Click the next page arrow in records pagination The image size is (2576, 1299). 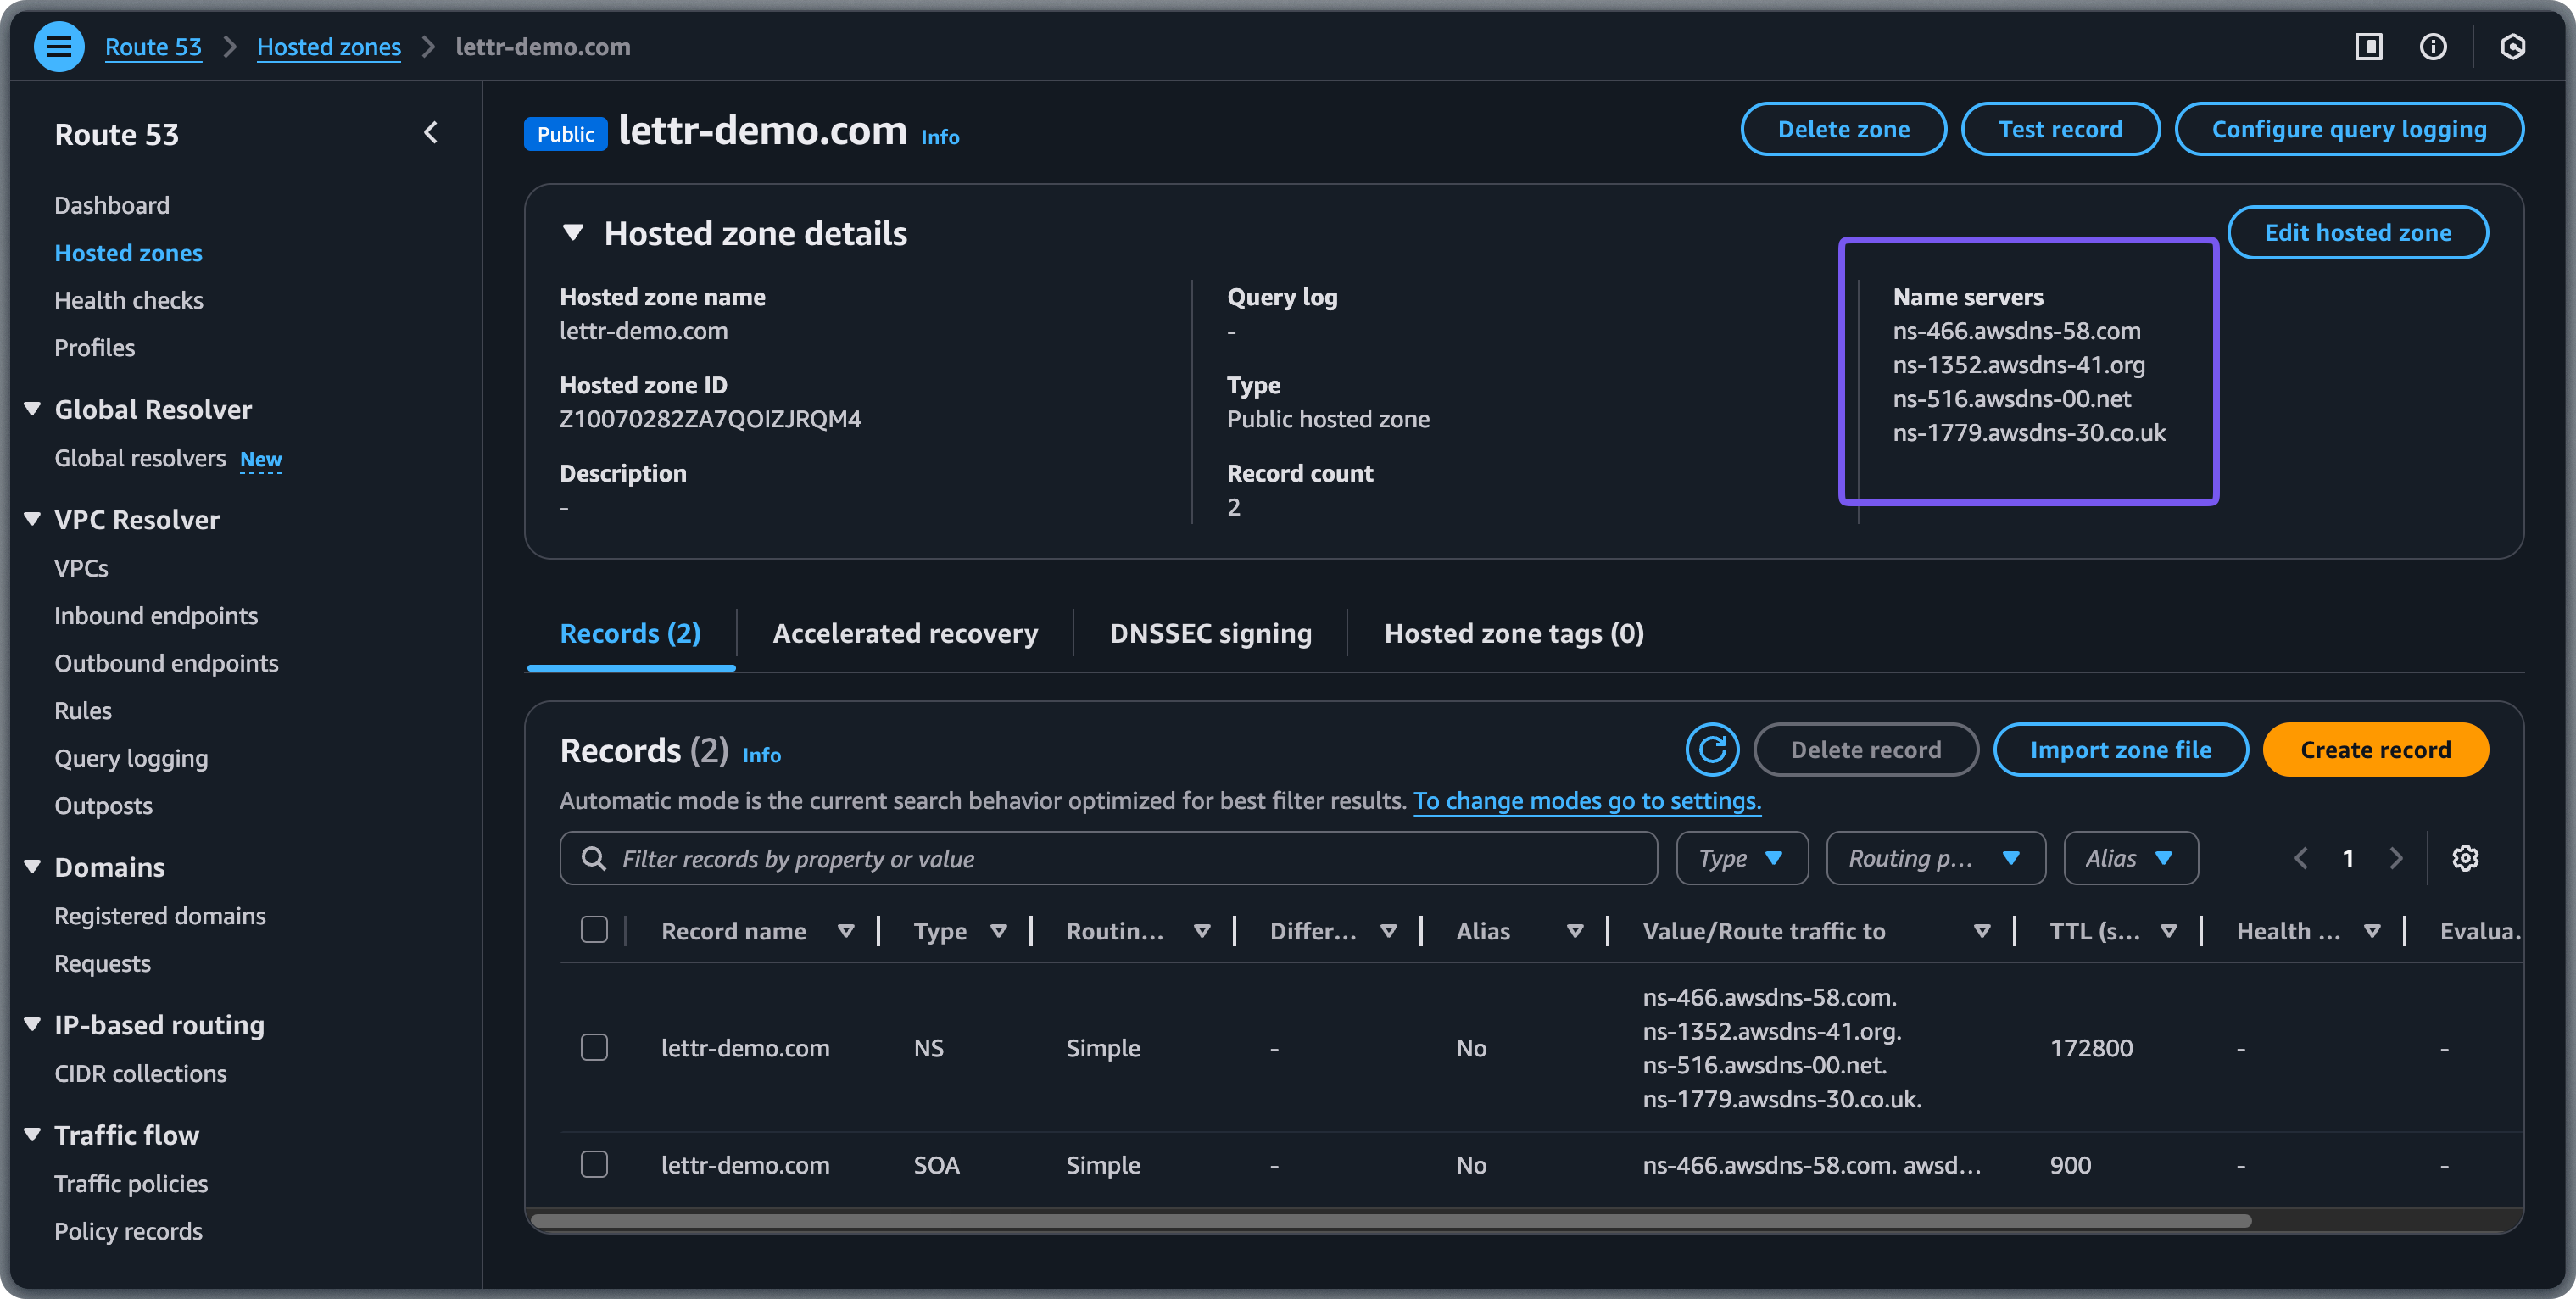coord(2397,857)
